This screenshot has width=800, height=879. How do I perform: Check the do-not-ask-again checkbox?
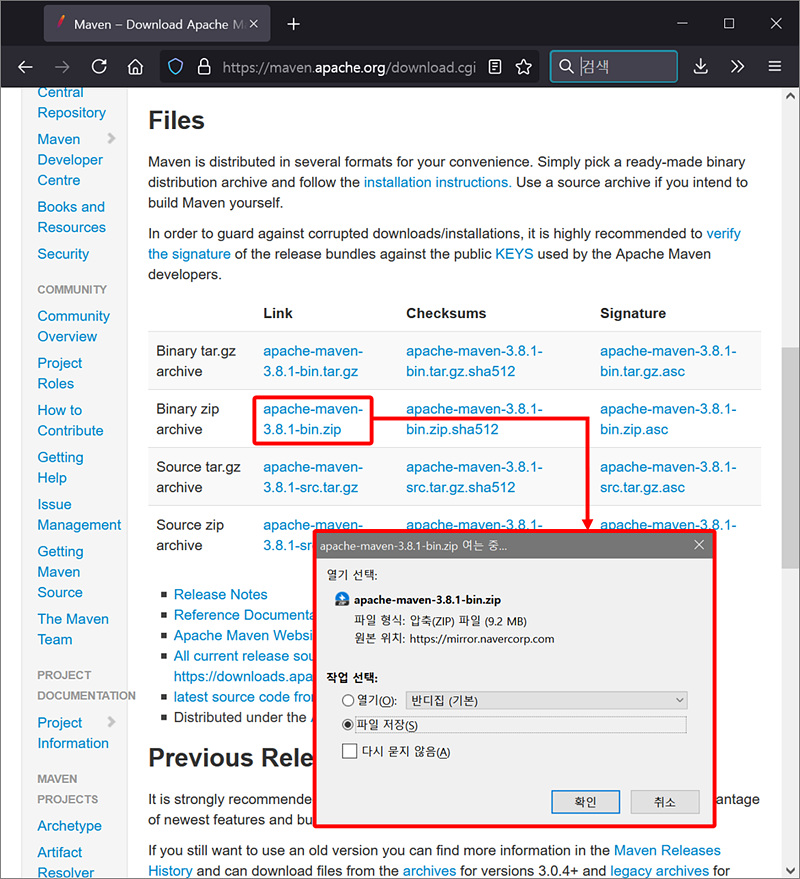(349, 751)
